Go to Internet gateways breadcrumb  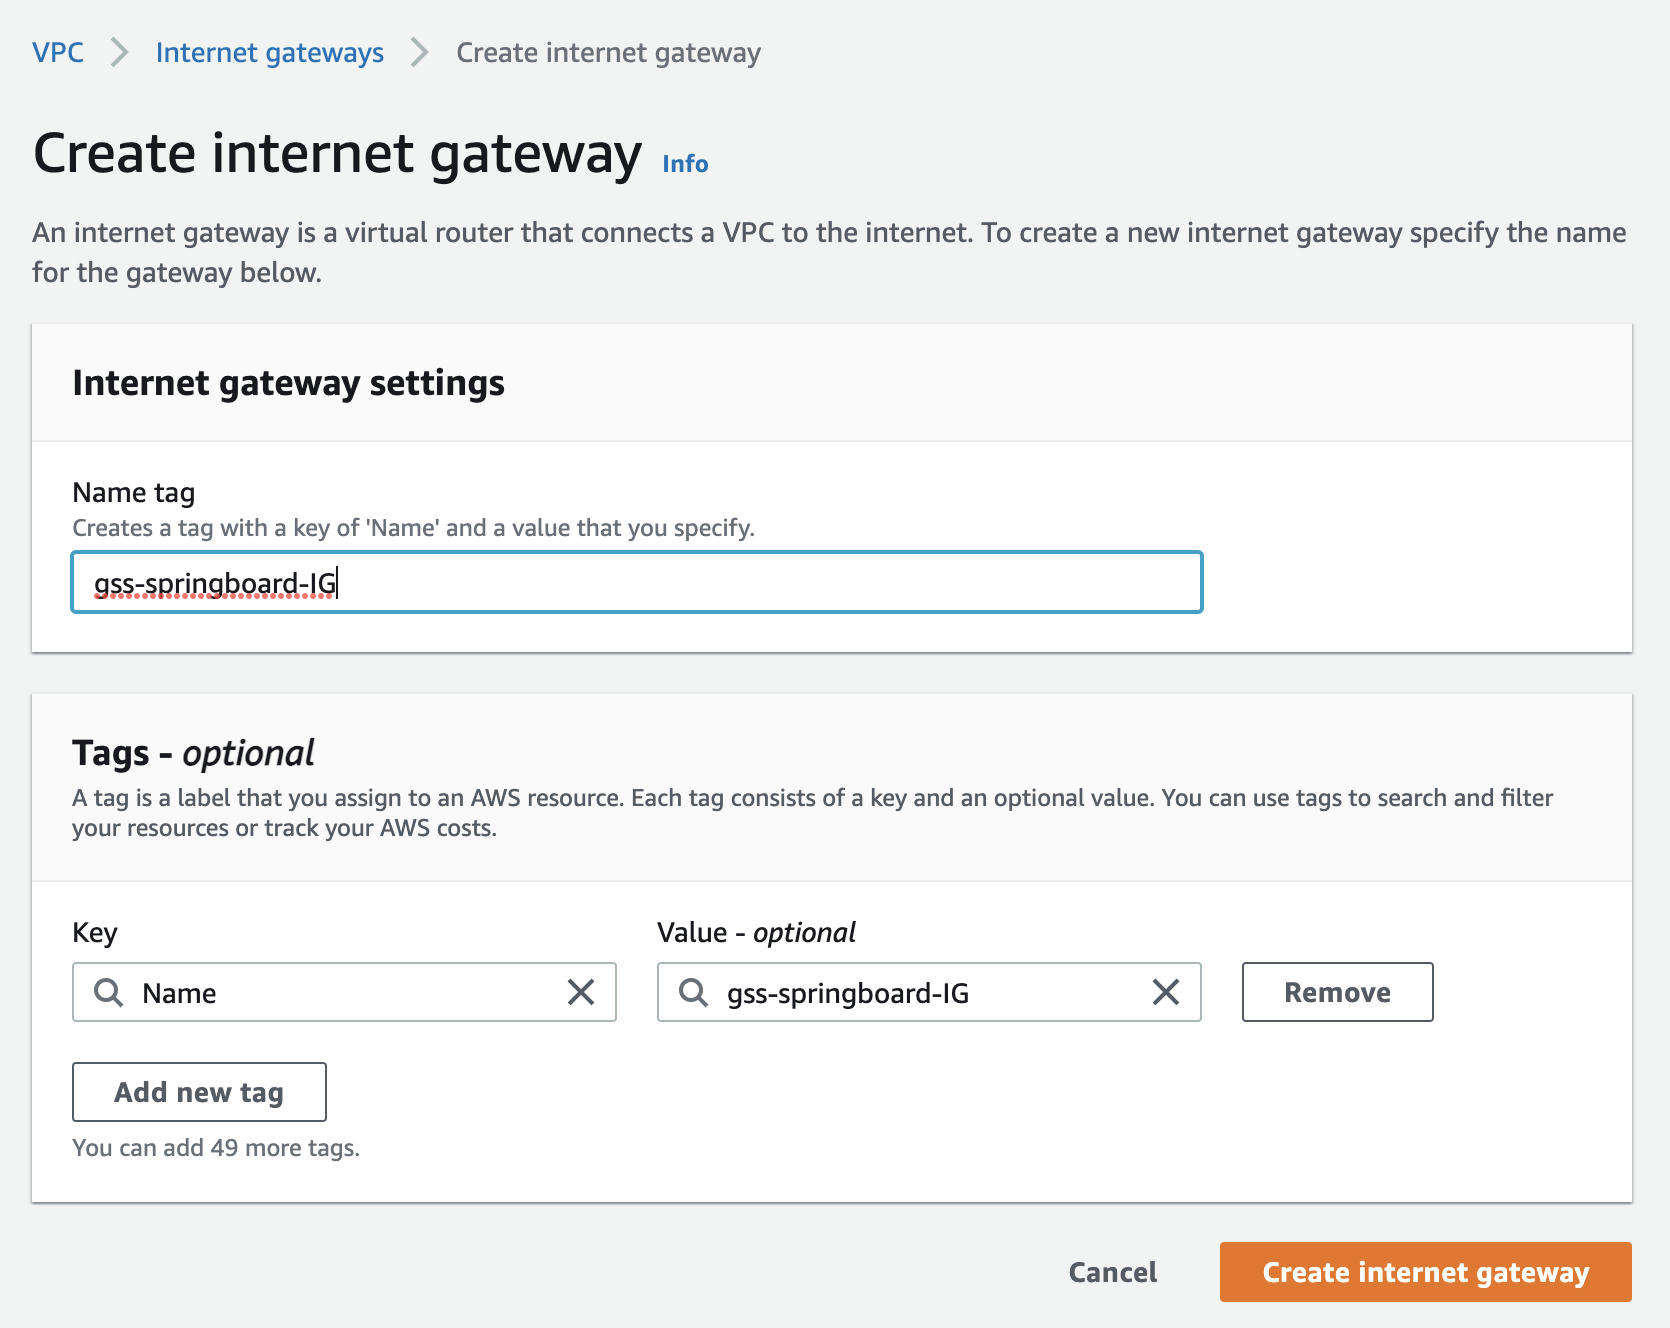[x=270, y=52]
